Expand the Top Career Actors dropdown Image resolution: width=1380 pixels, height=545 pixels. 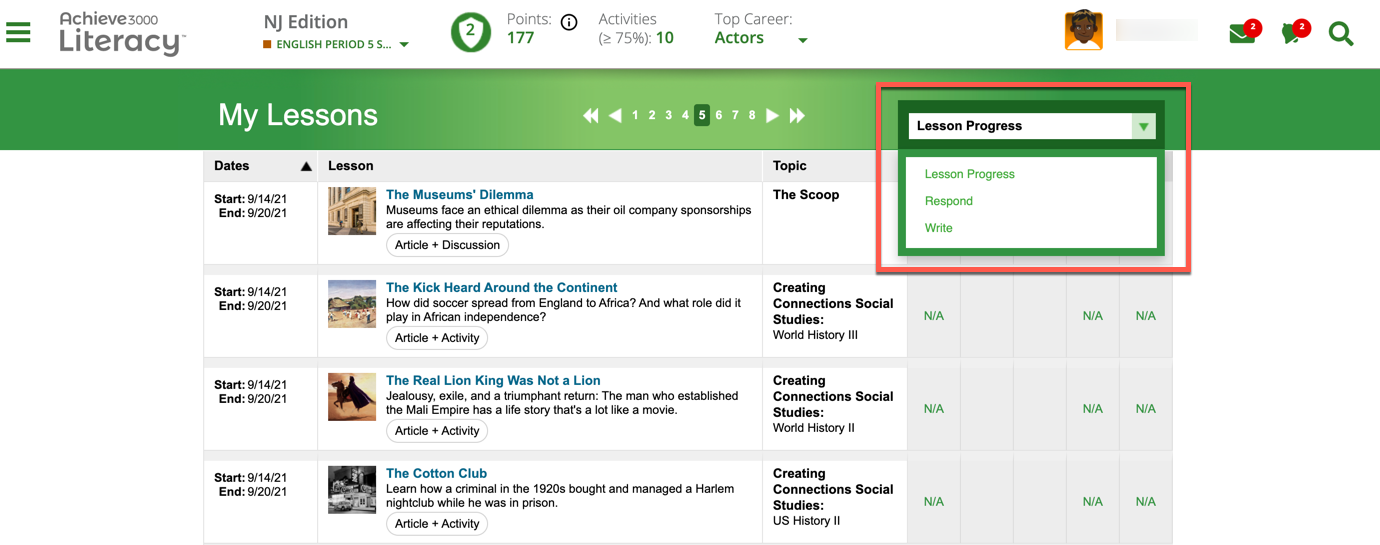click(802, 41)
